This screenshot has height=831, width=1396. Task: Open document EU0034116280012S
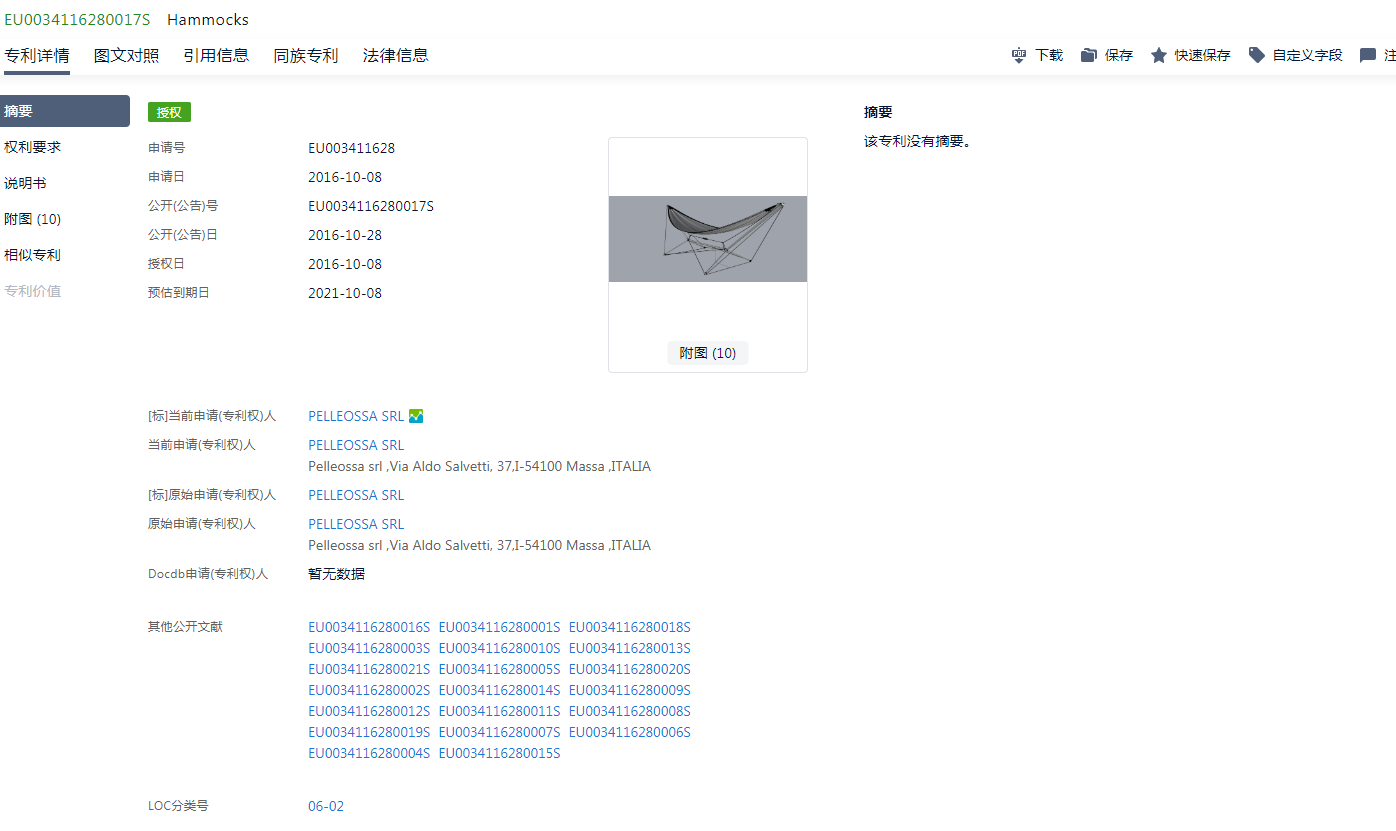pyautogui.click(x=369, y=711)
